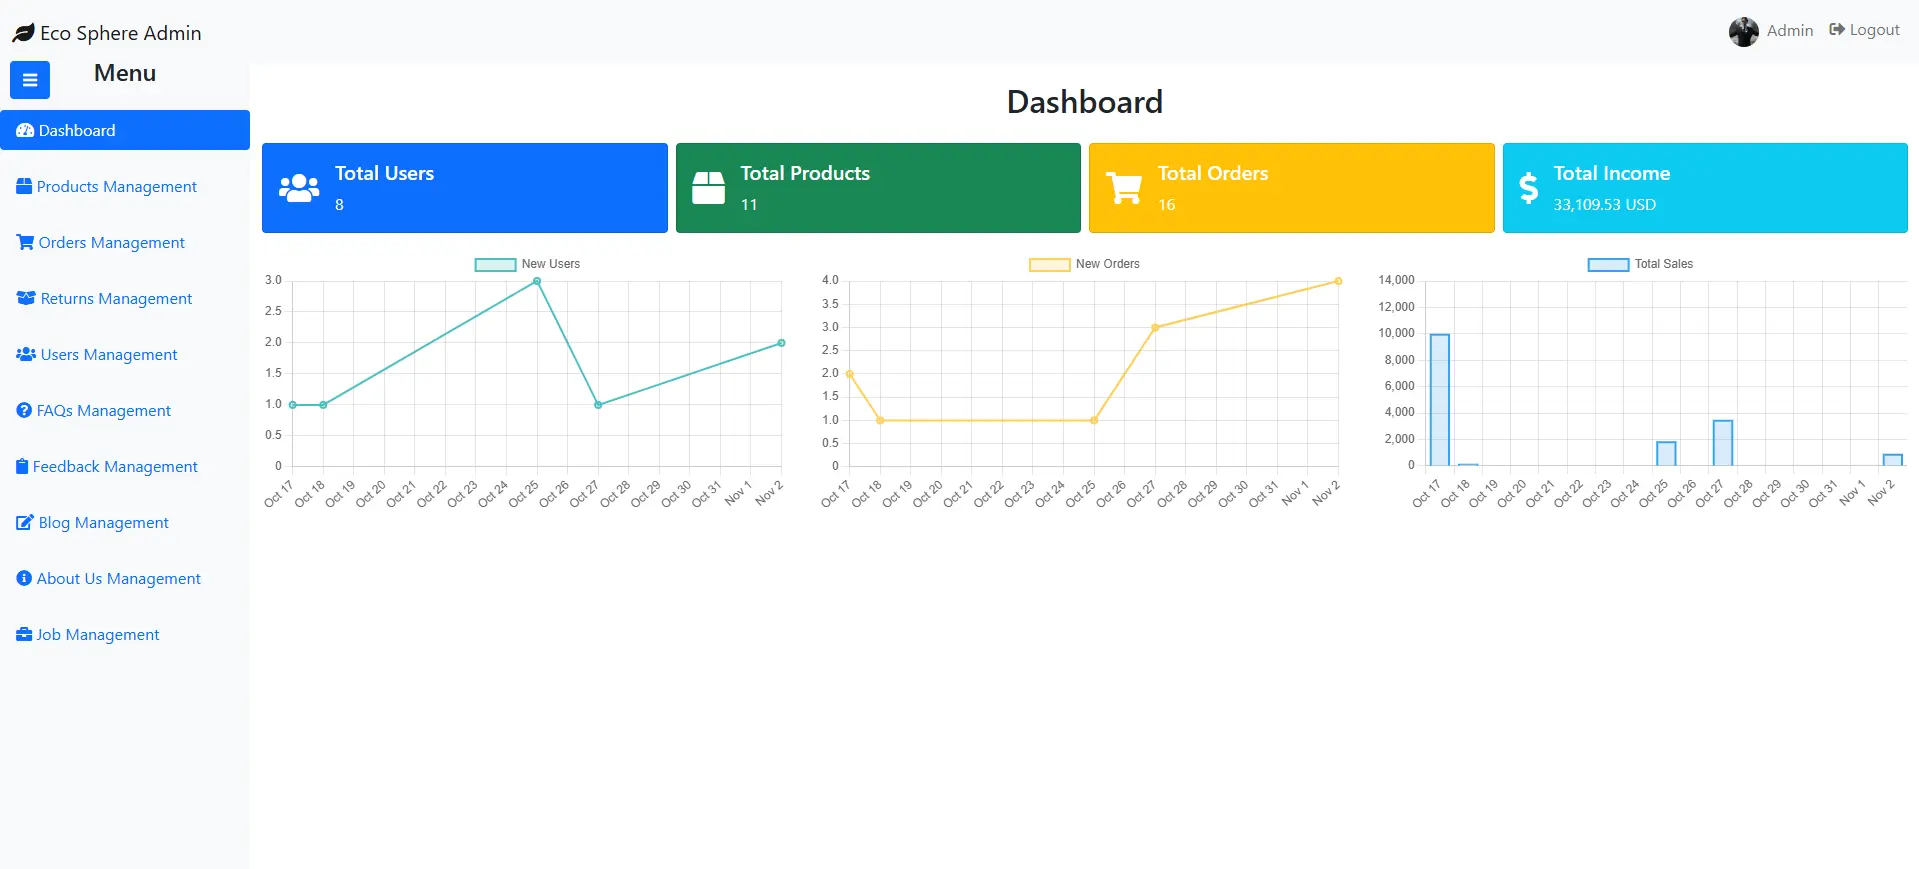
Task: Click the Feedback Management clipboard icon
Action: (22, 466)
